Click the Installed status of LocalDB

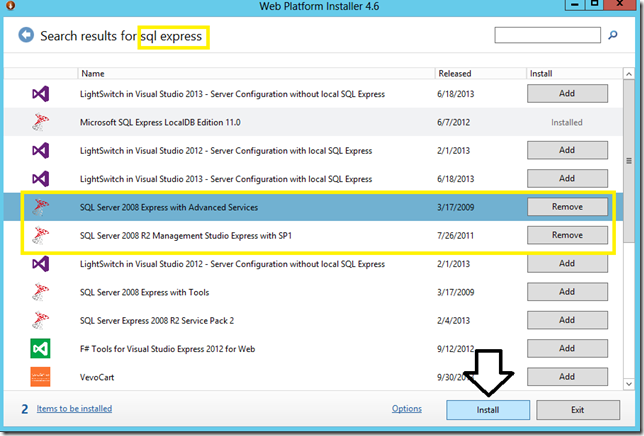tap(567, 122)
